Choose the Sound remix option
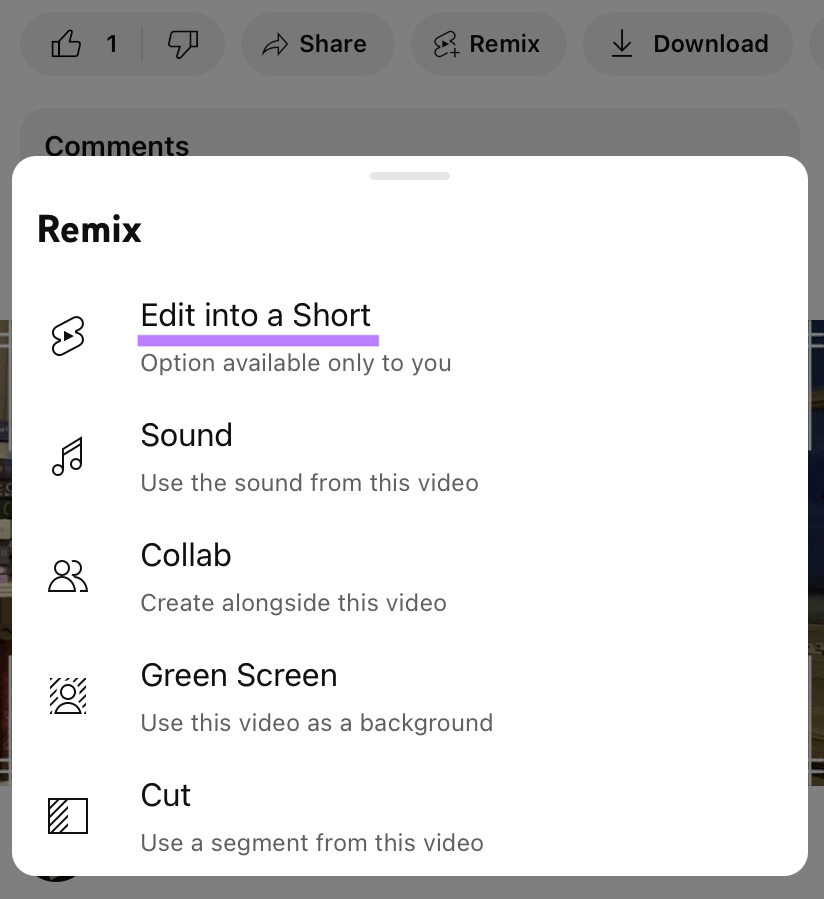 click(409, 457)
